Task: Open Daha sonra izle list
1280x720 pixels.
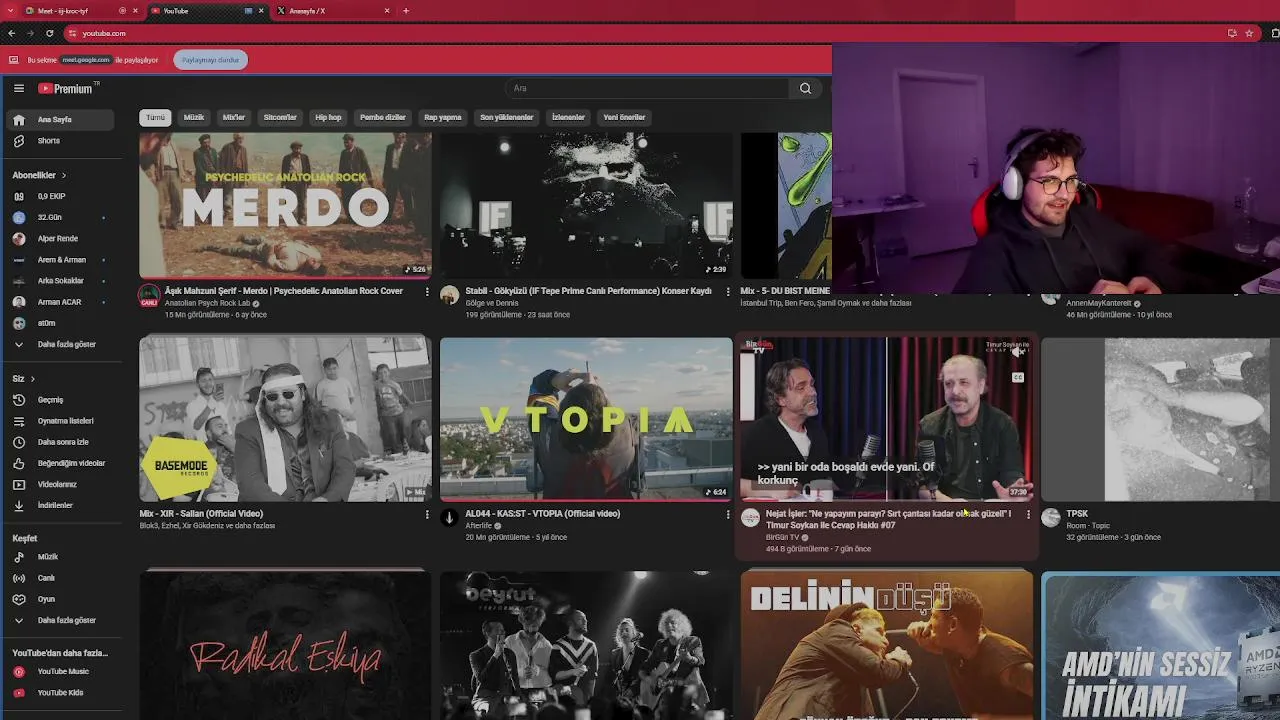Action: coord(60,442)
